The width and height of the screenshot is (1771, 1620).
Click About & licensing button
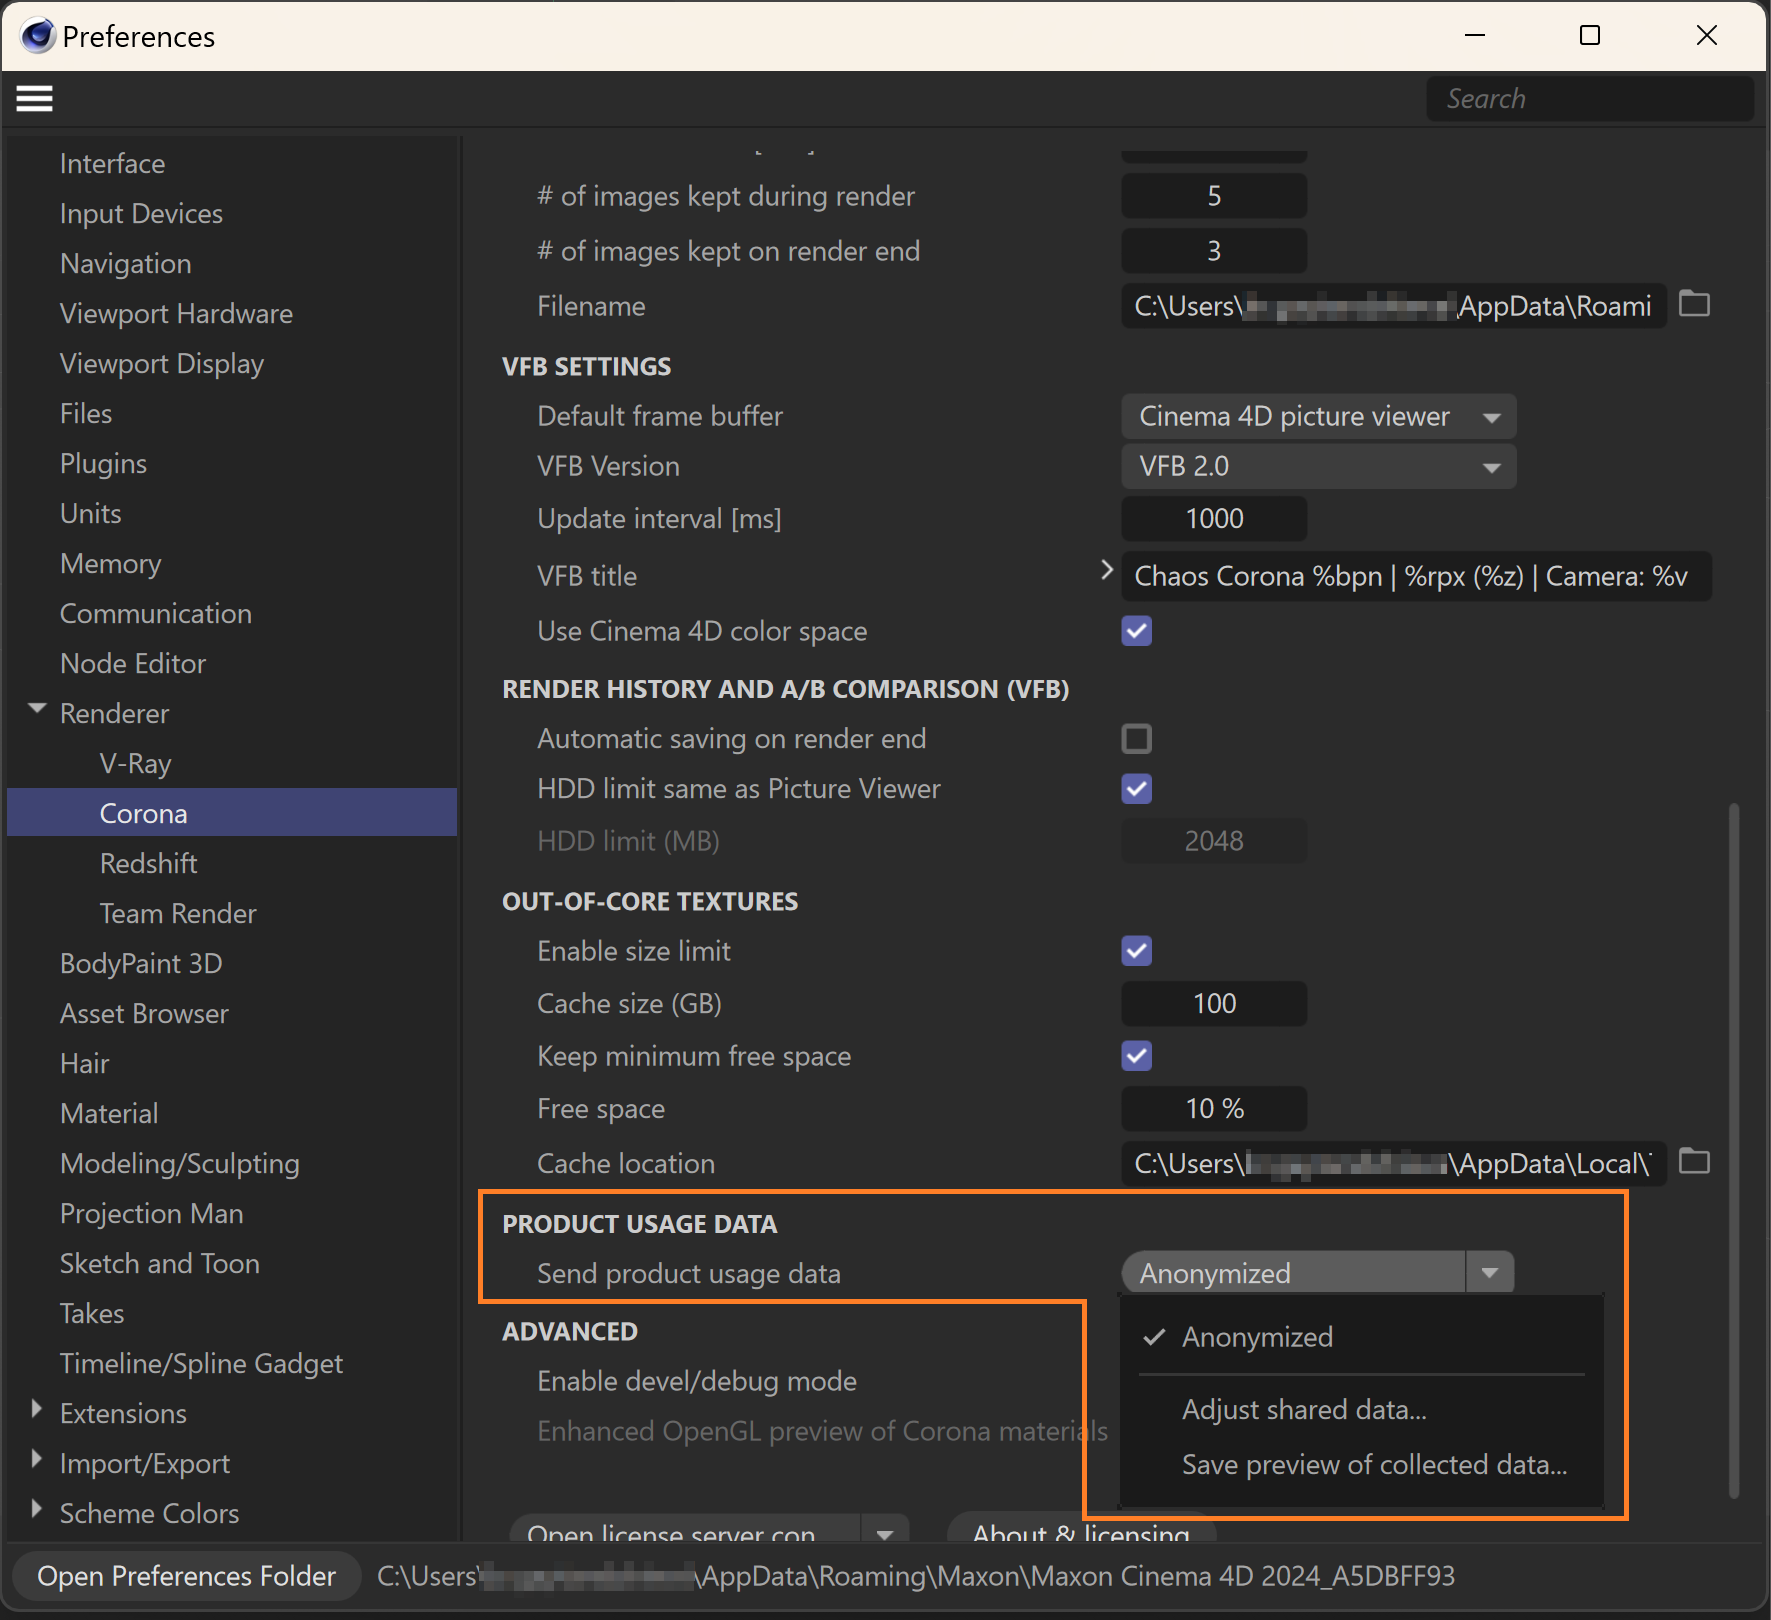click(1081, 1530)
